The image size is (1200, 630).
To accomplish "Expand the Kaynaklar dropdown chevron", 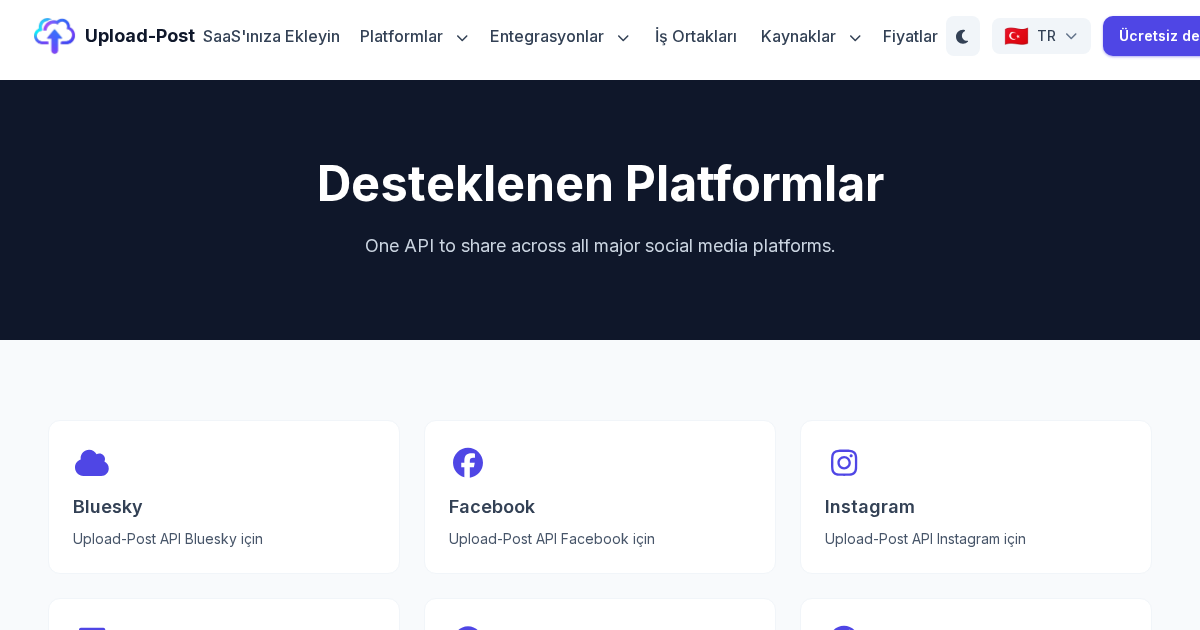I will click(x=855, y=37).
